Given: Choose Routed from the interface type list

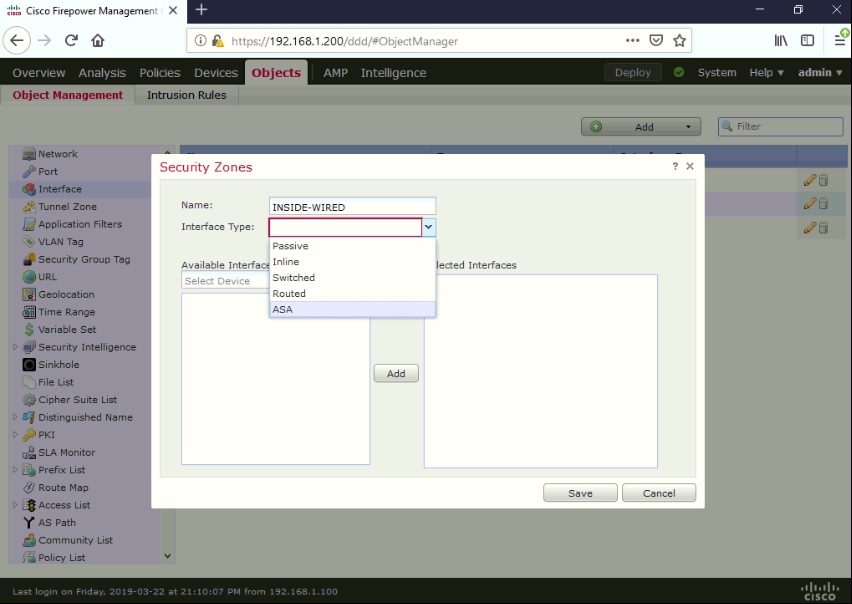Looking at the screenshot, I should [289, 293].
